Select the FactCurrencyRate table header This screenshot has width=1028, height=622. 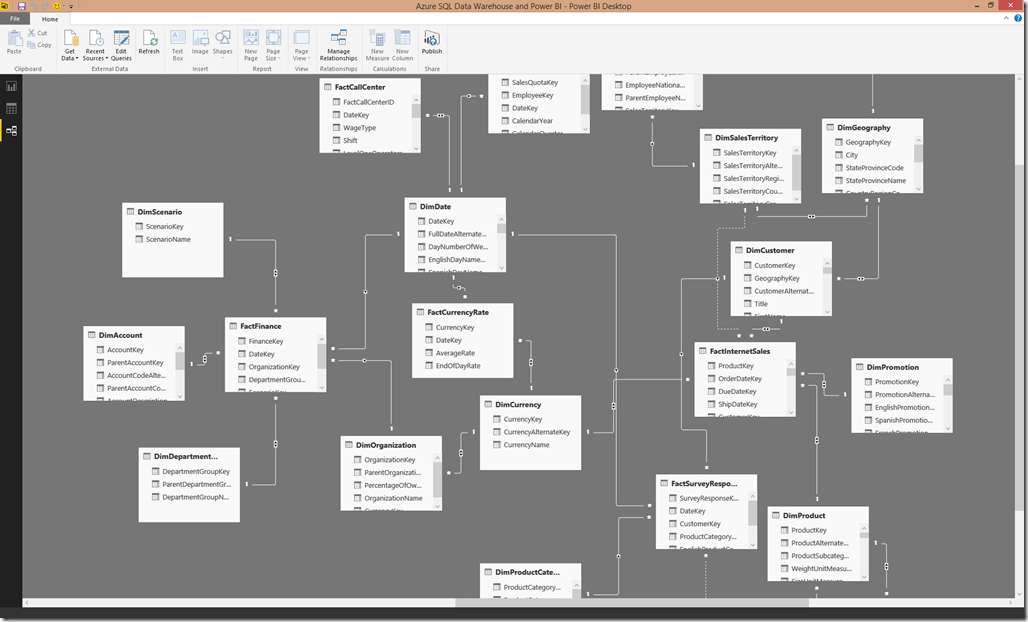coord(462,312)
